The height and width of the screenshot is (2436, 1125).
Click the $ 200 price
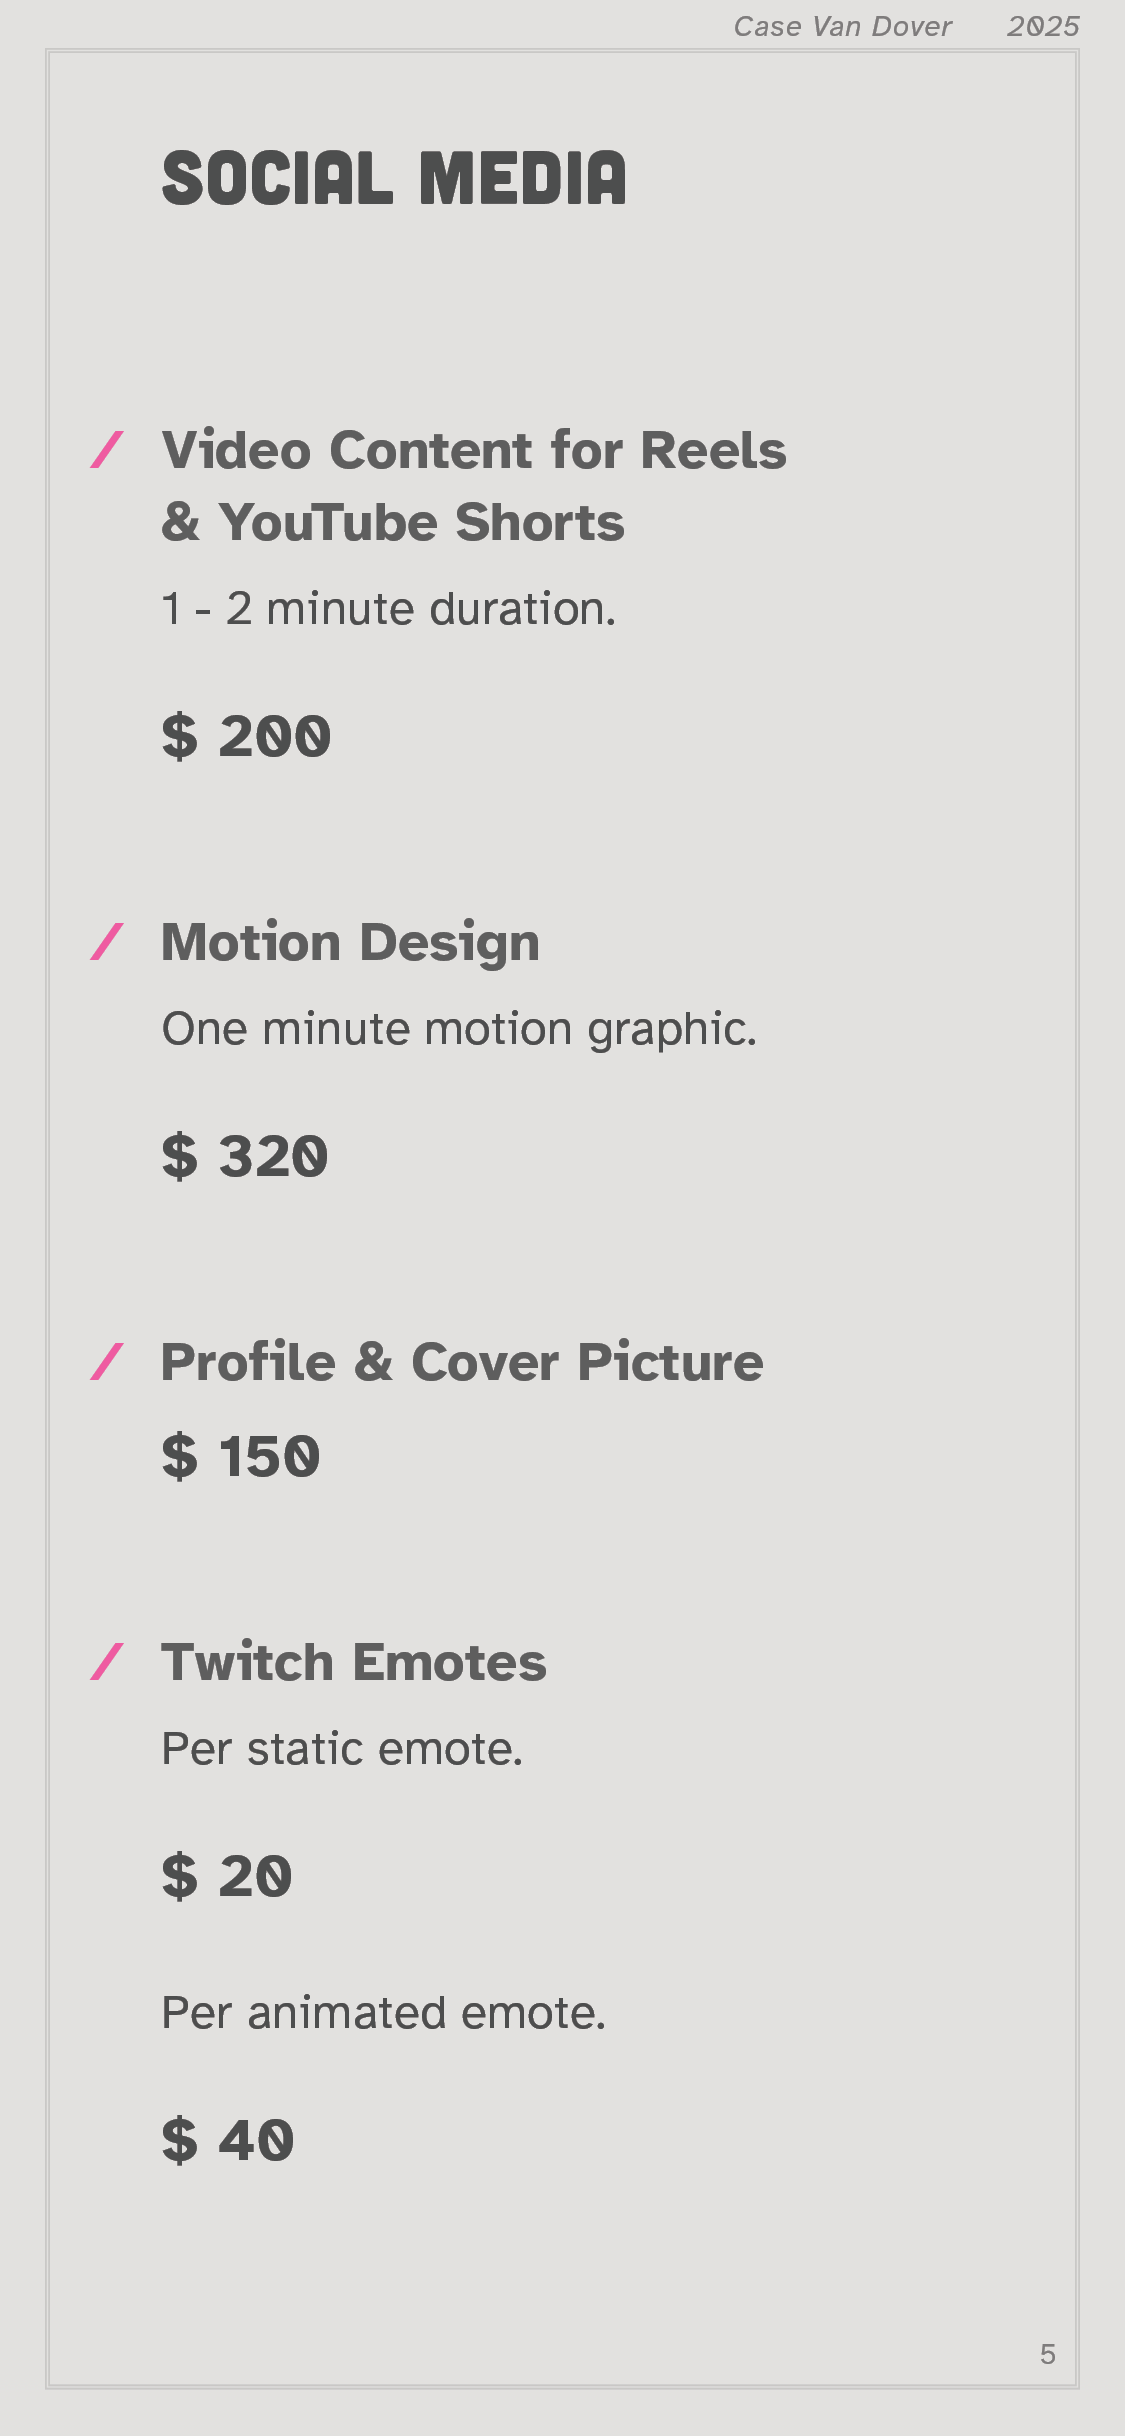[x=246, y=737]
